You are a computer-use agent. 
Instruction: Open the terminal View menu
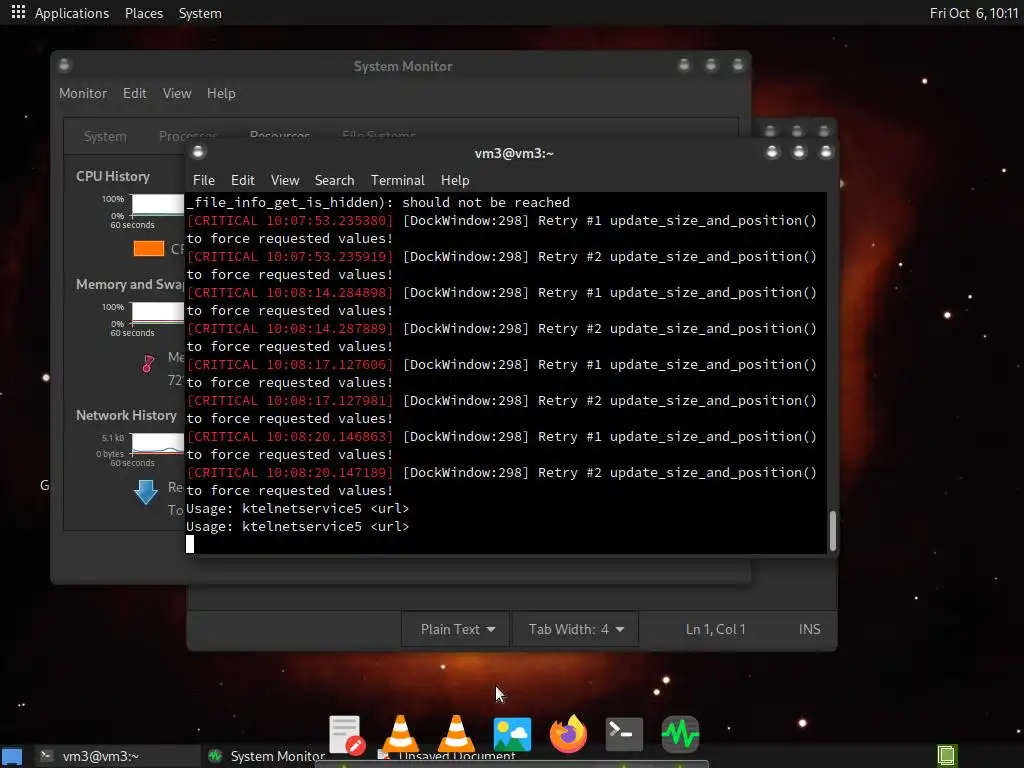pos(285,180)
